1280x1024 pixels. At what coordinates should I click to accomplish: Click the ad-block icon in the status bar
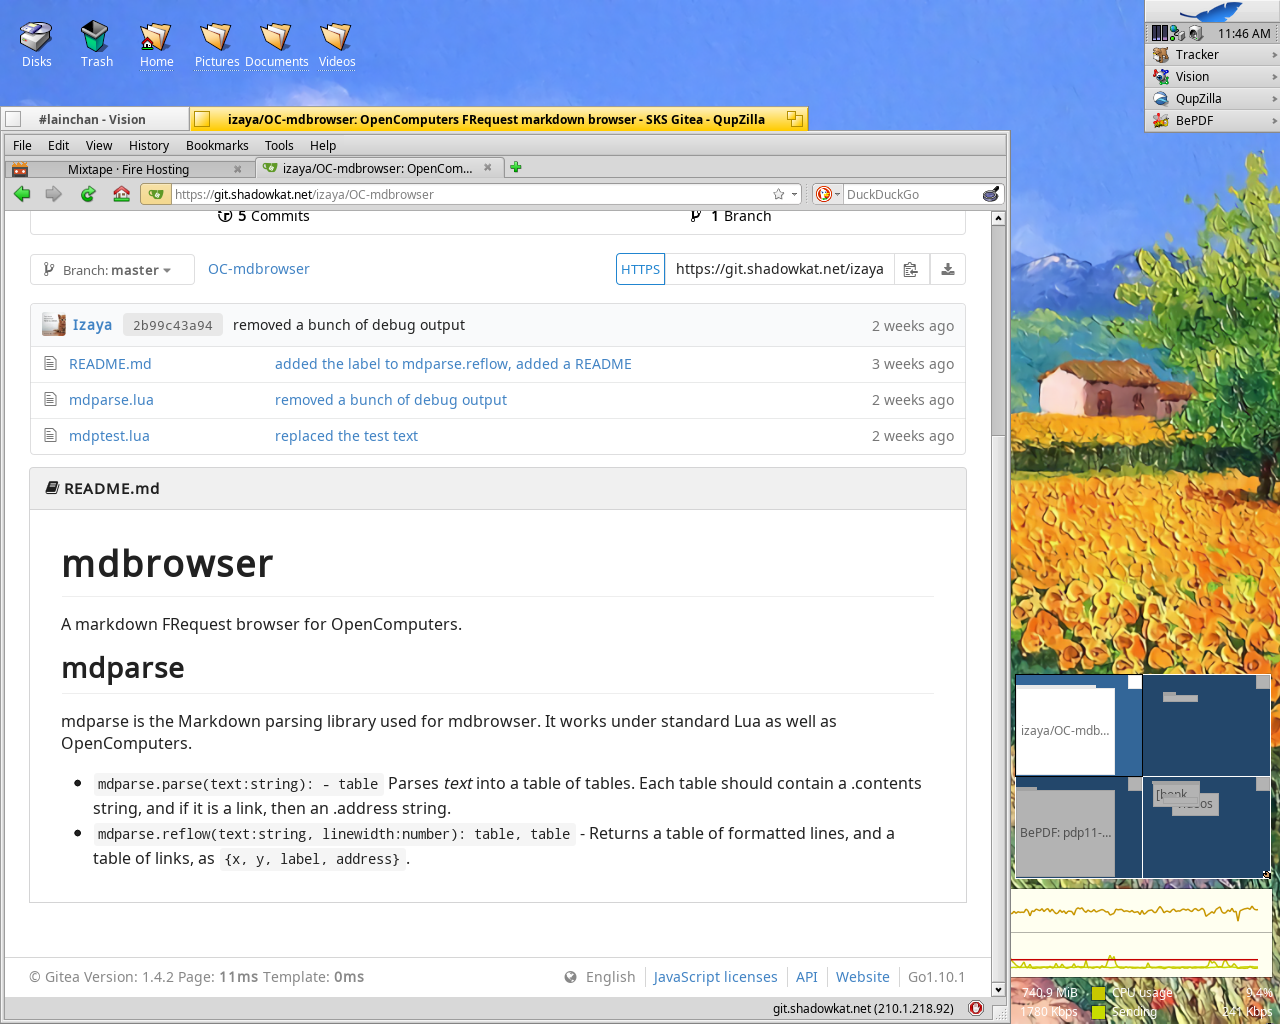(x=975, y=1008)
